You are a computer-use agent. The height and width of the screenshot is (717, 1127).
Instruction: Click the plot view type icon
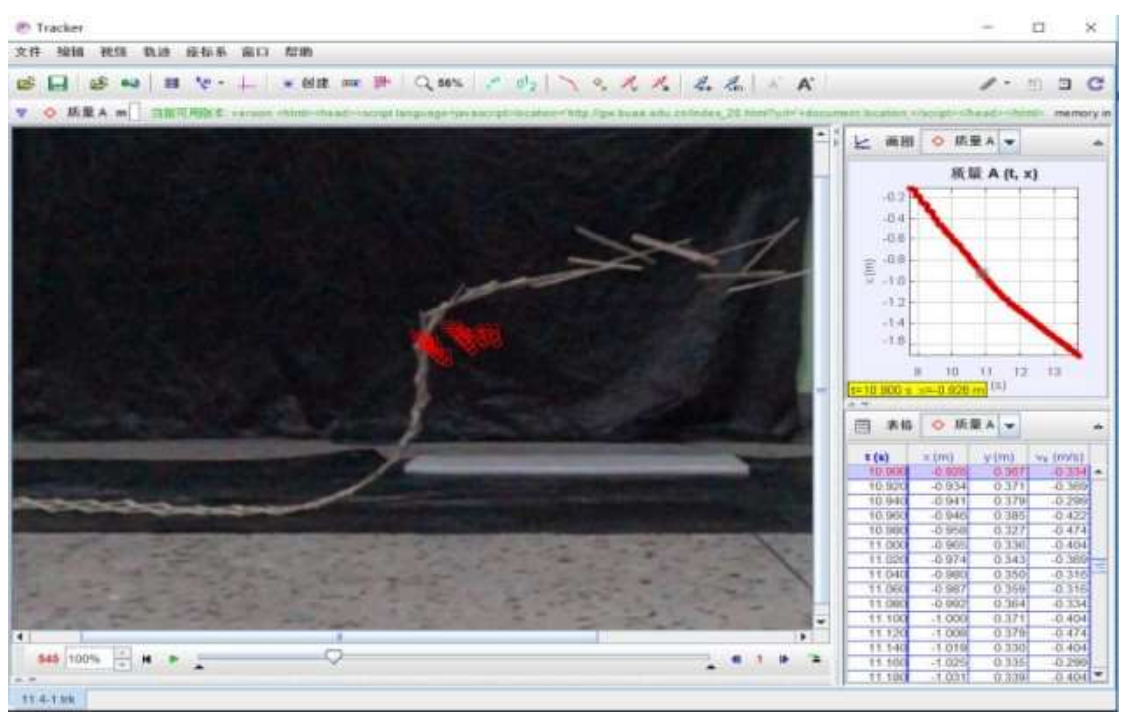coord(862,142)
